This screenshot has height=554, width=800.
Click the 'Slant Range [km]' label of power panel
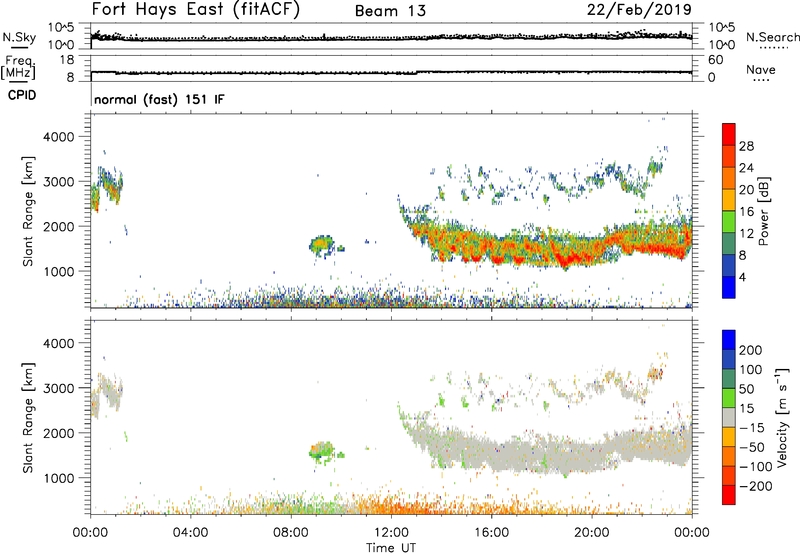[x=28, y=211]
